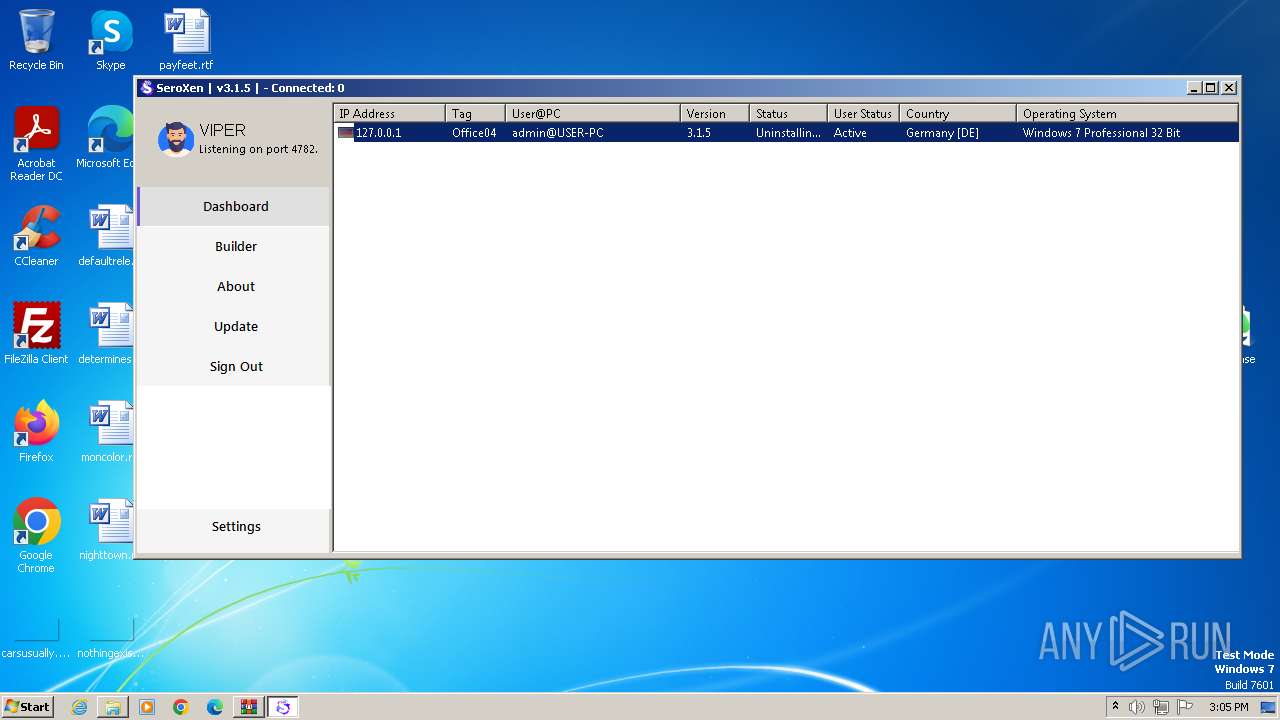Image resolution: width=1280 pixels, height=720 pixels.
Task: Select the 127.0.0.1 client row
Action: (x=786, y=132)
